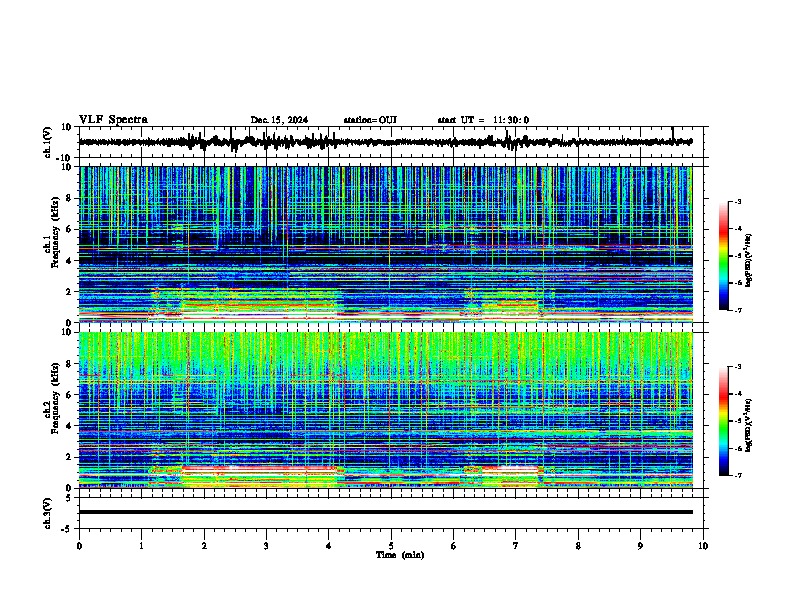Click the ch.1 spectrogram panel
The image size is (792, 612).
point(386,244)
